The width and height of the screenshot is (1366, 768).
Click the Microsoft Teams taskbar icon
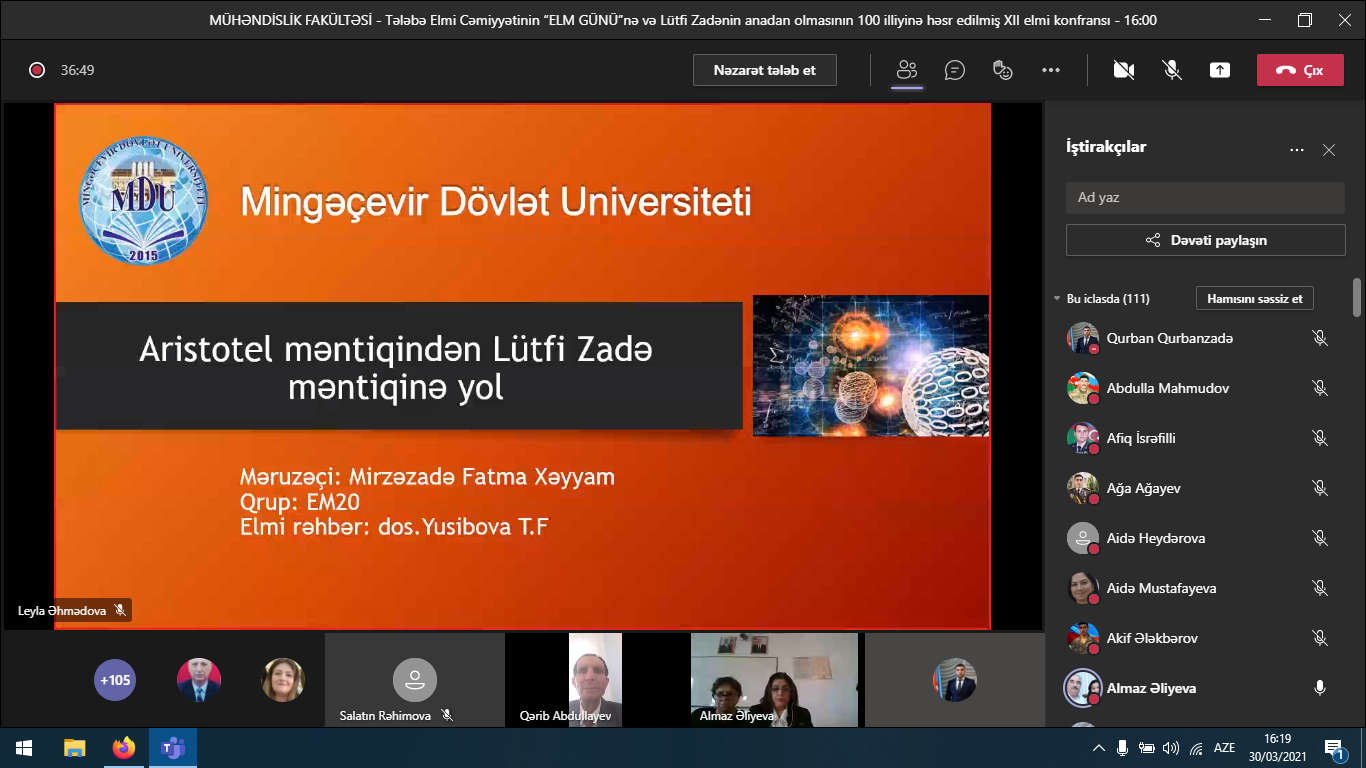point(173,748)
